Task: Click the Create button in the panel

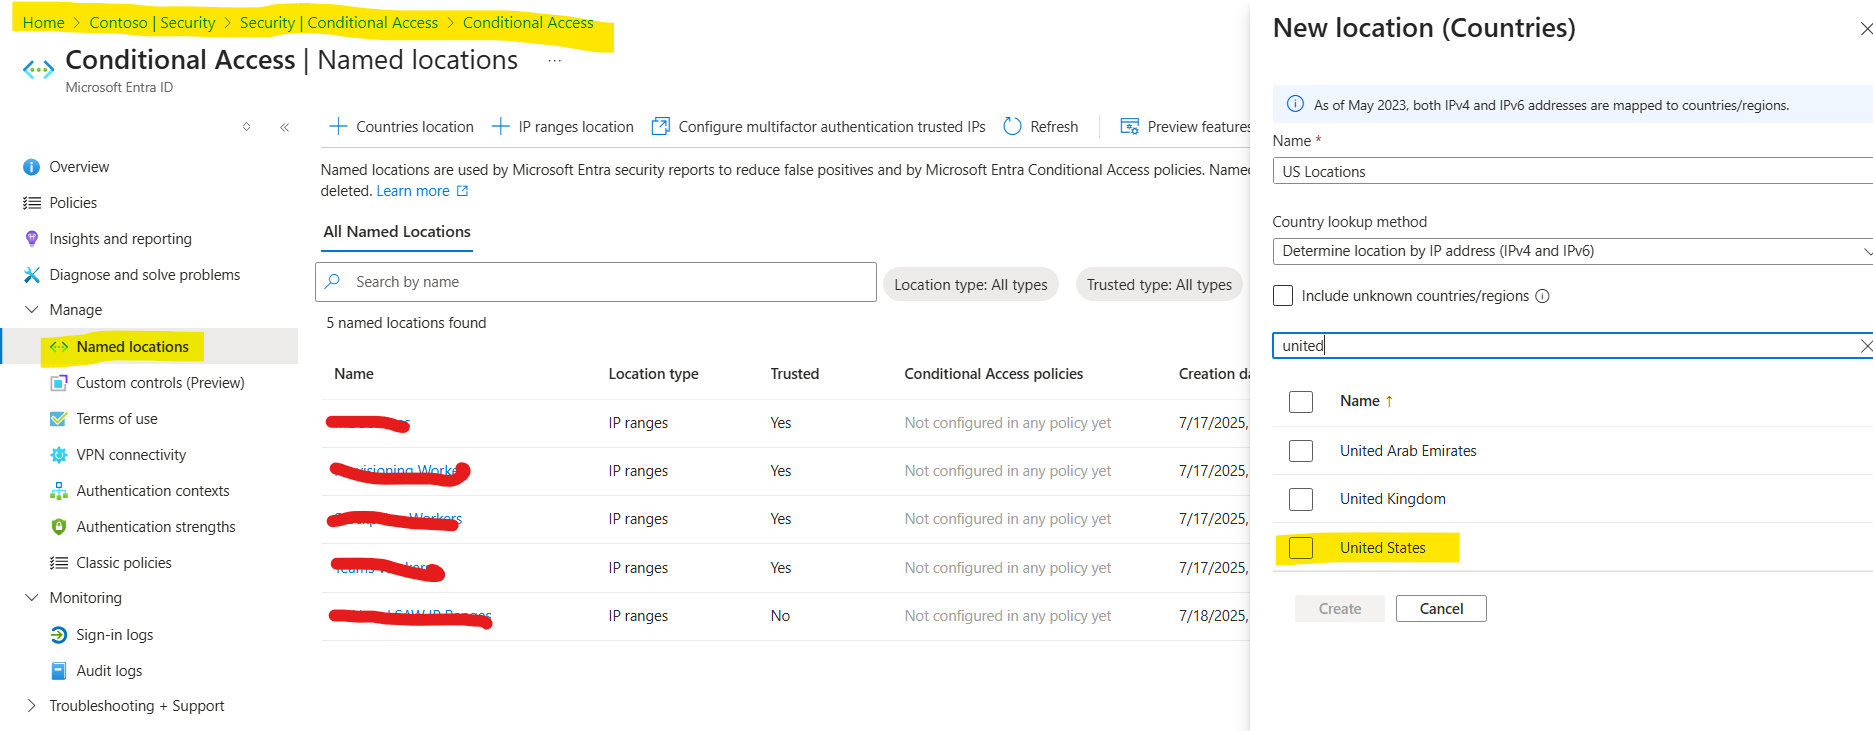Action: tap(1340, 609)
